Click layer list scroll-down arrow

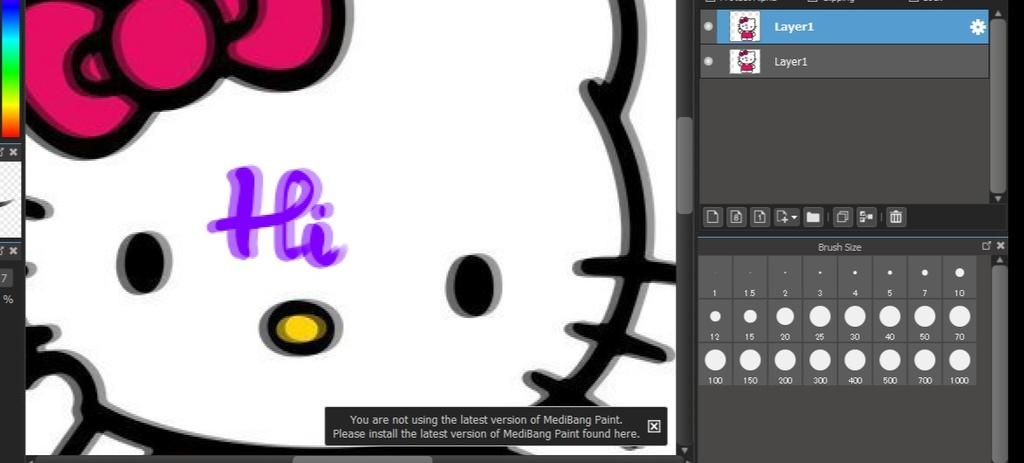click(997, 198)
